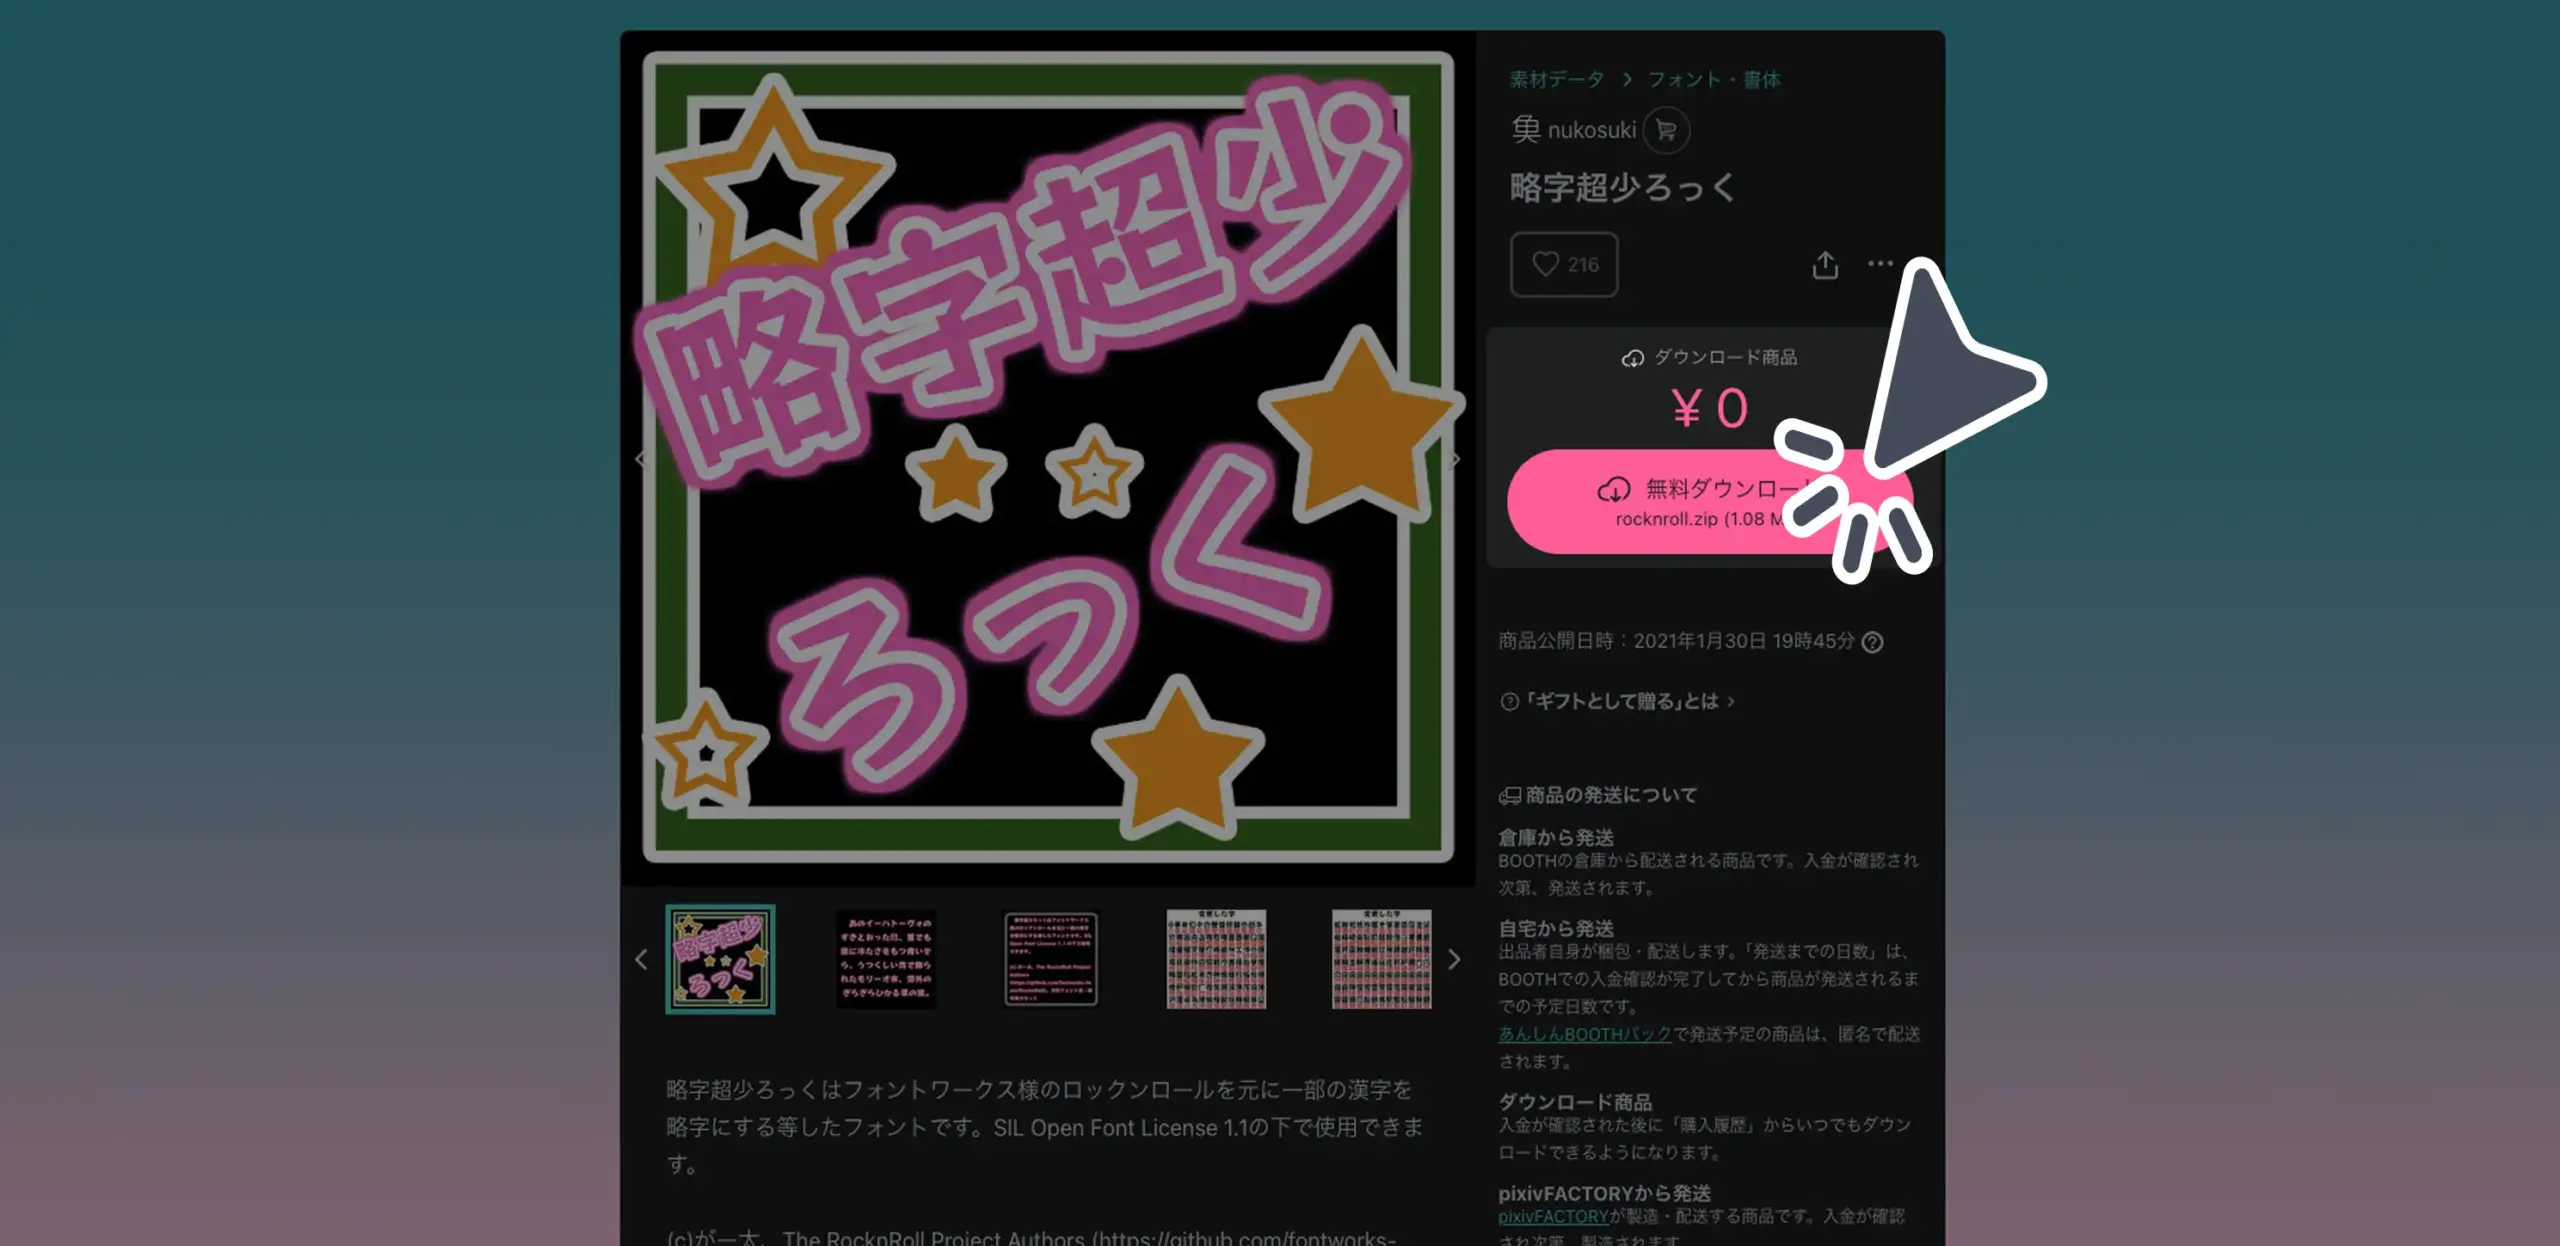Show next main image with right arrow
This screenshot has width=2560, height=1246.
click(x=1456, y=459)
